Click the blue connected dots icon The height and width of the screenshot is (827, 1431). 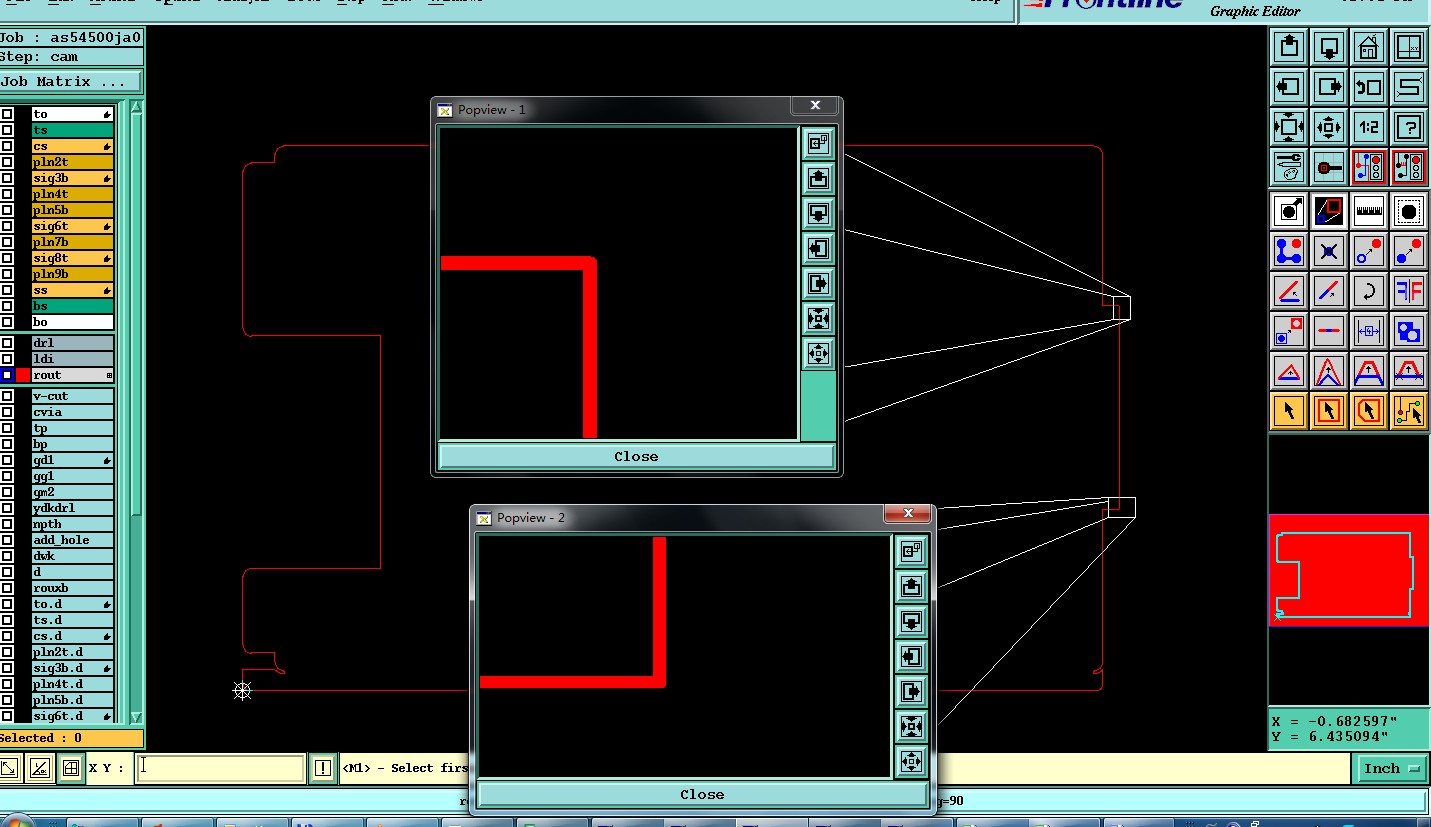point(1289,251)
